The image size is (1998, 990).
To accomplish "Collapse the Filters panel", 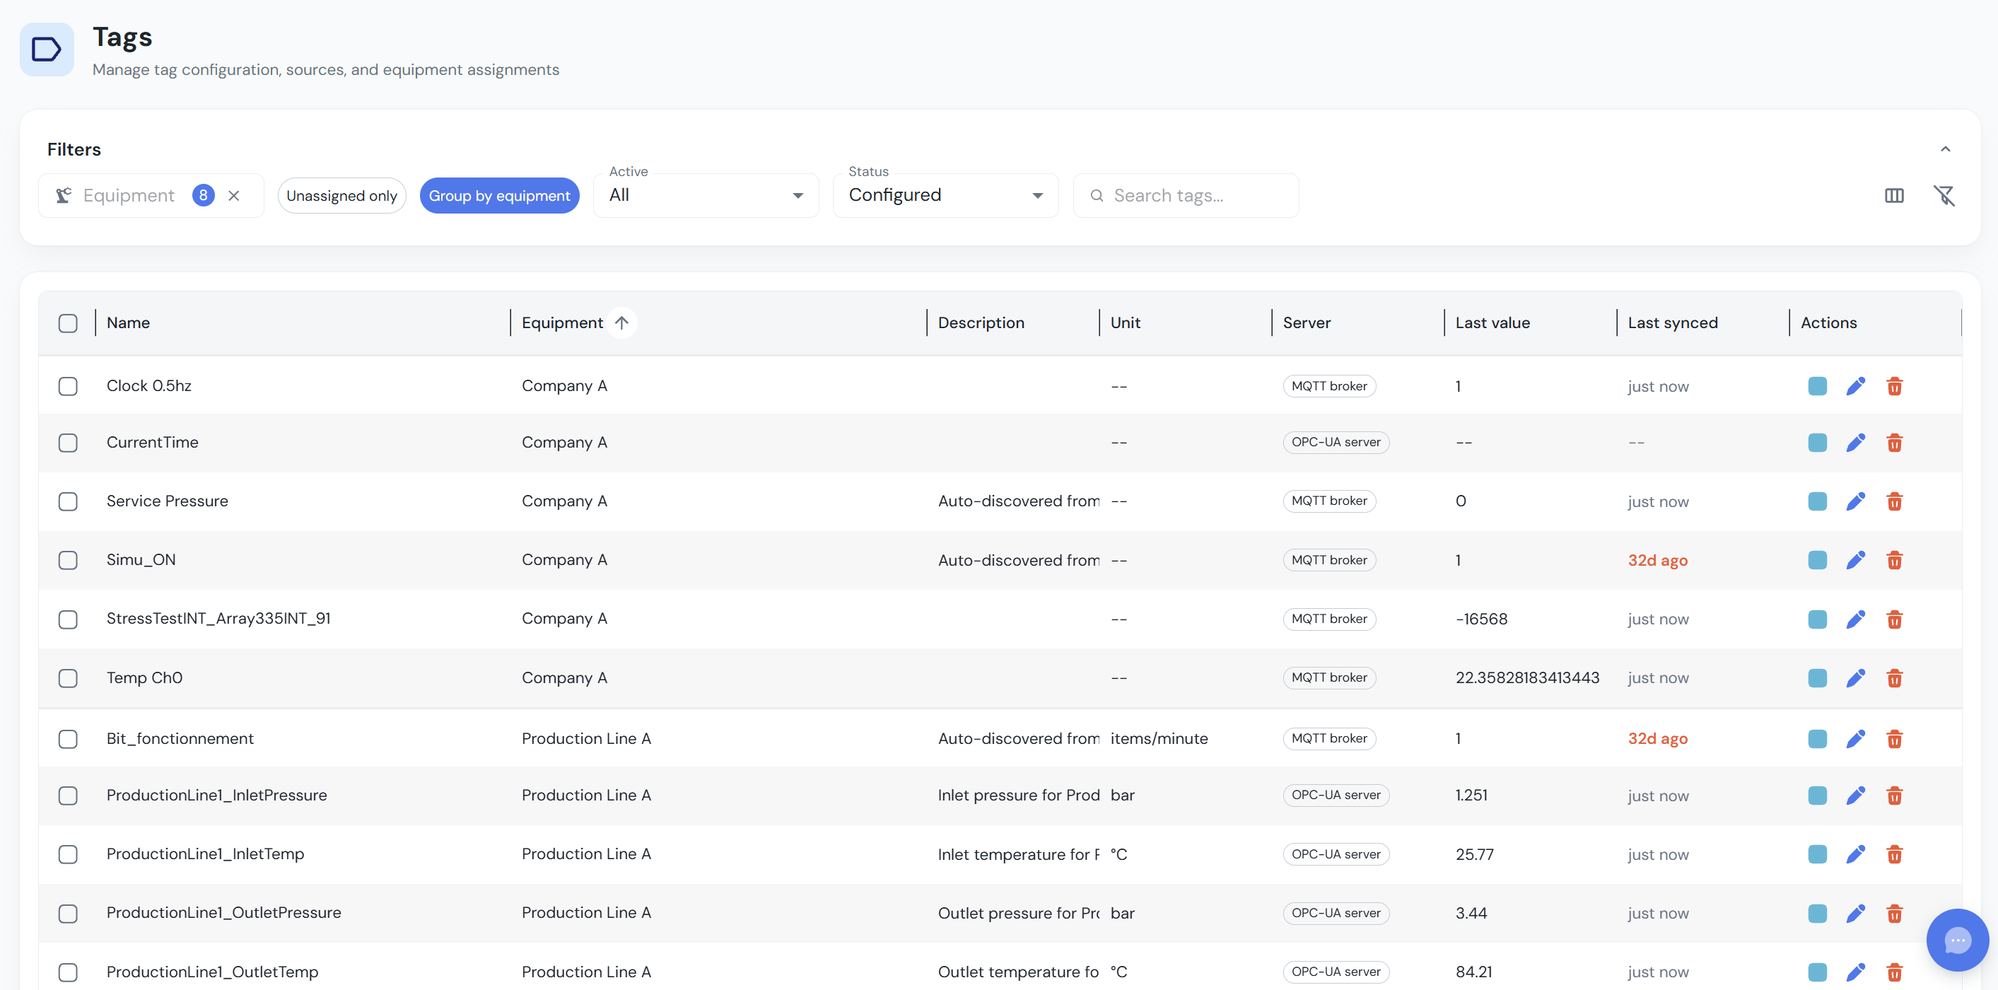I will 1945,149.
